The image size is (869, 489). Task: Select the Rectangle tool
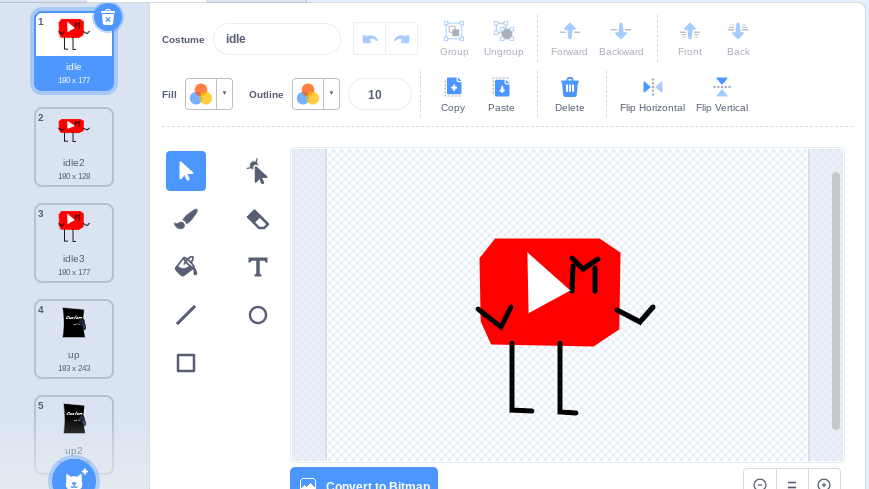186,363
